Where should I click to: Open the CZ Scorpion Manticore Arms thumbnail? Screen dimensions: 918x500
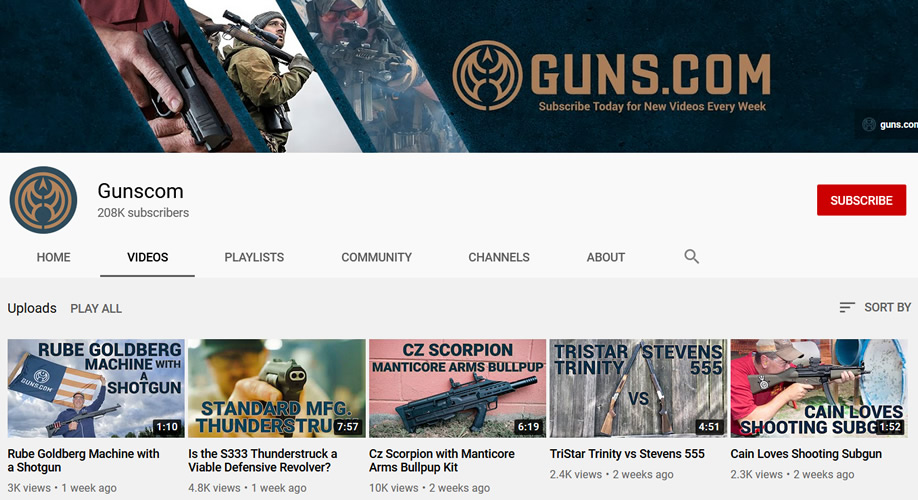click(x=457, y=388)
